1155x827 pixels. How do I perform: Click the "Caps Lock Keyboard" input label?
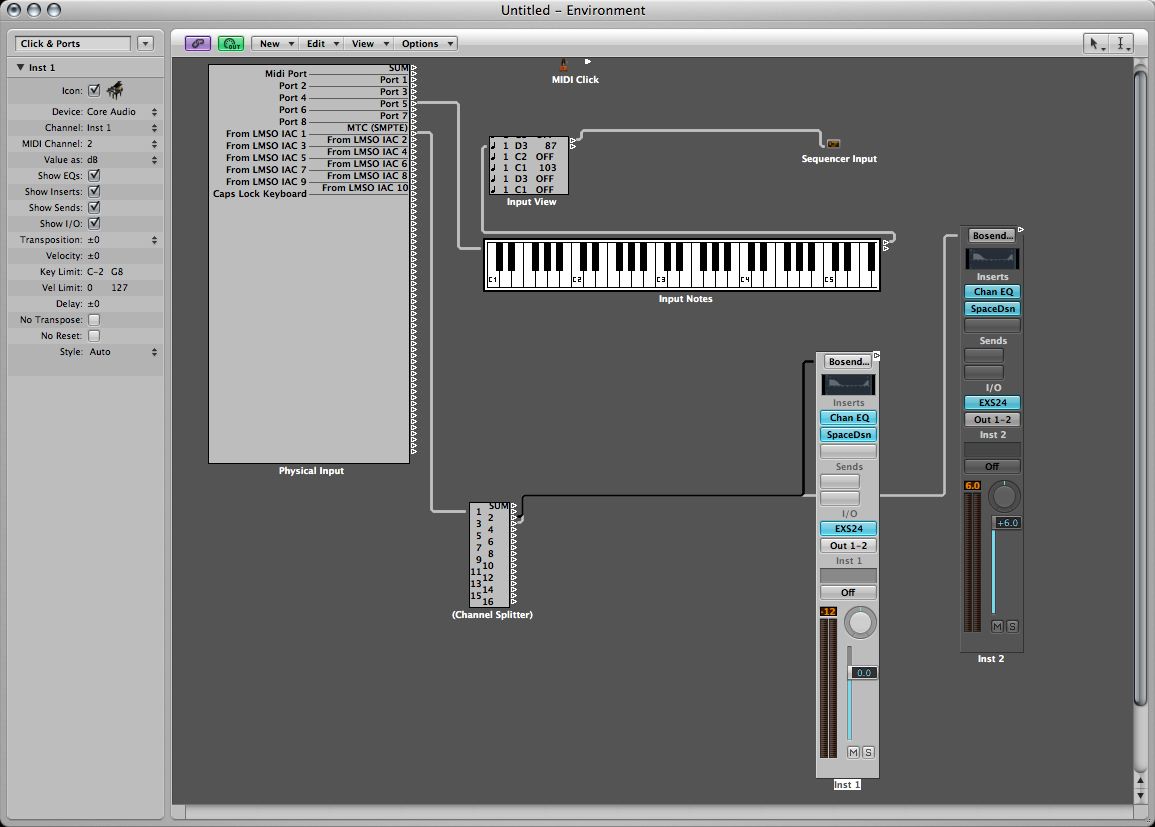(x=259, y=194)
